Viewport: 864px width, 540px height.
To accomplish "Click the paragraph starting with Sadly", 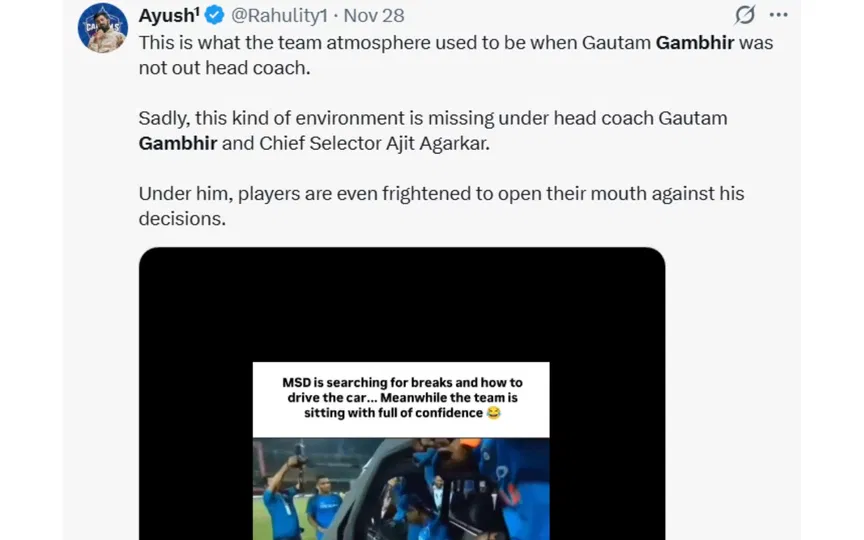I will [432, 130].
